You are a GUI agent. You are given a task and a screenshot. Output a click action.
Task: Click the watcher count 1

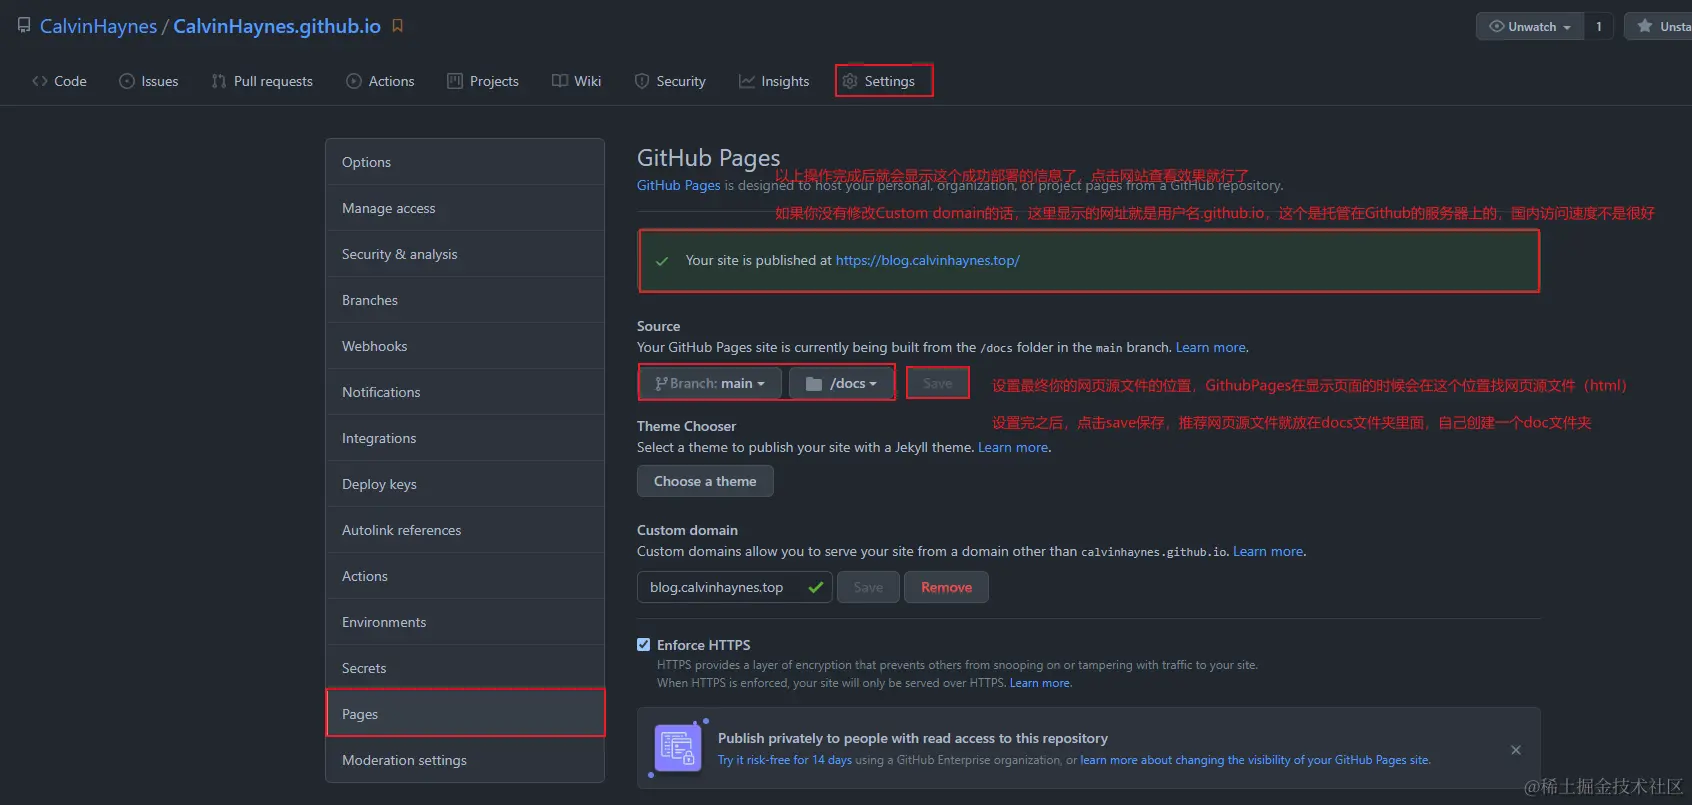[x=1599, y=27]
